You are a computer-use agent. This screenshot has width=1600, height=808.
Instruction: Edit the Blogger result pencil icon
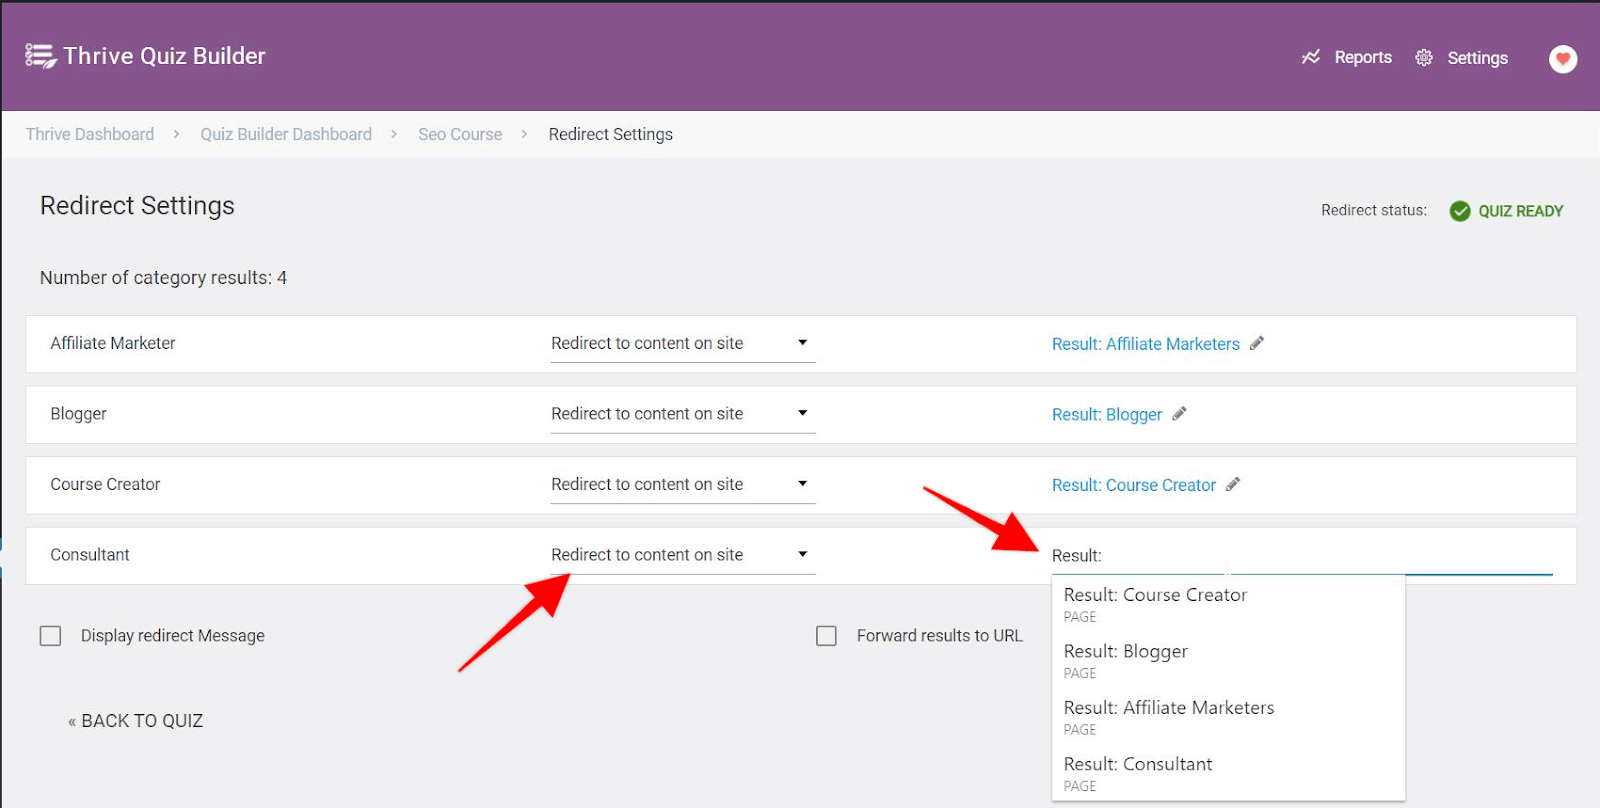click(1180, 413)
